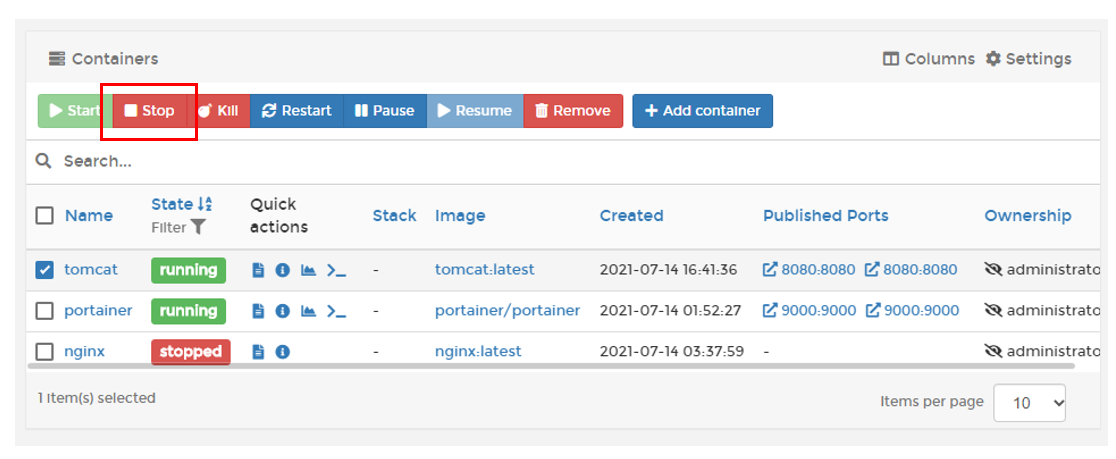Open first 8080:8080 published port link
The width and height of the screenshot is (1116, 459).
pos(809,270)
